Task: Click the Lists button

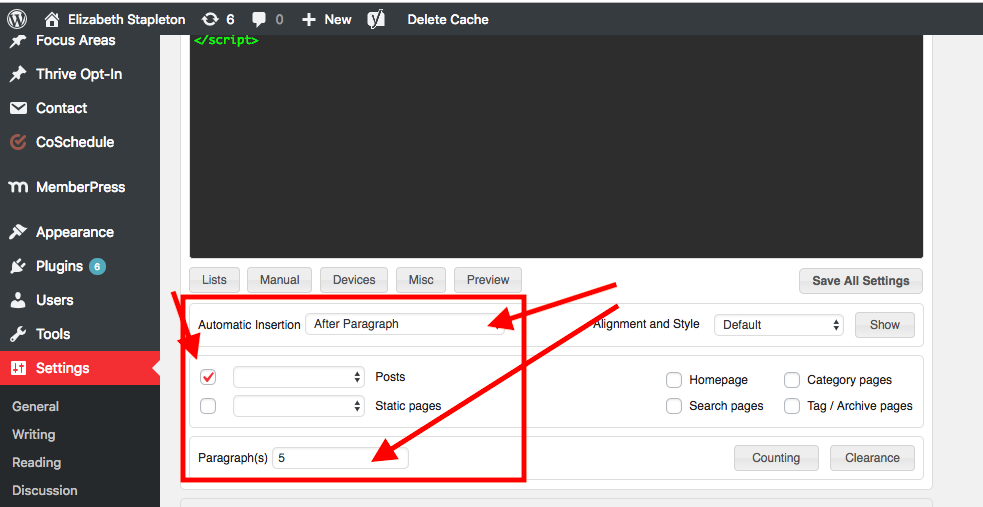Action: point(214,280)
